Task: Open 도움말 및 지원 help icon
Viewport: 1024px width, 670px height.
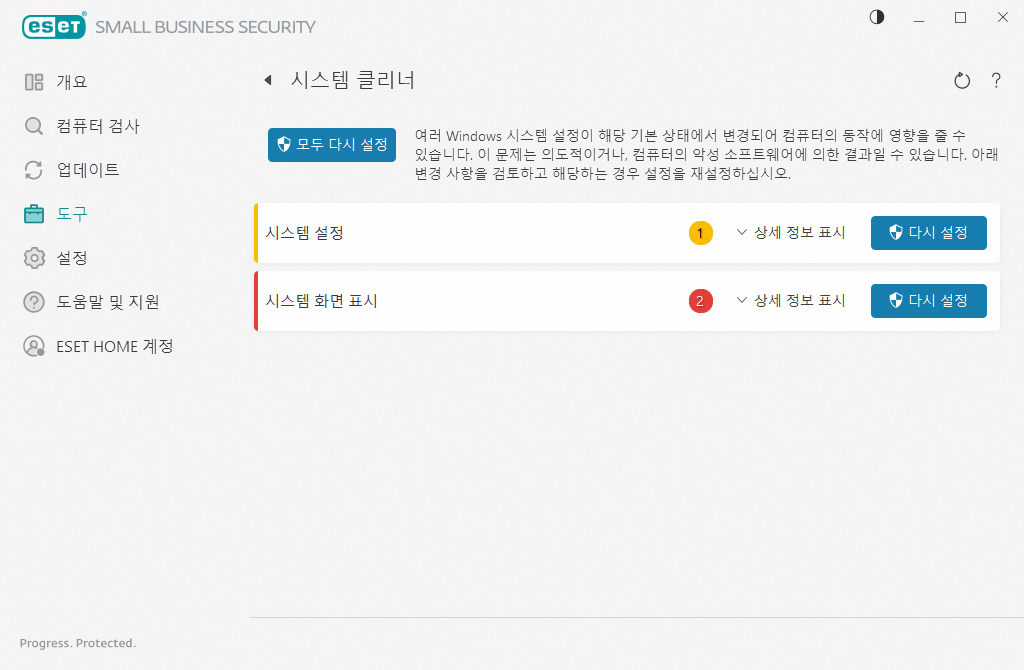Action: pyautogui.click(x=30, y=302)
